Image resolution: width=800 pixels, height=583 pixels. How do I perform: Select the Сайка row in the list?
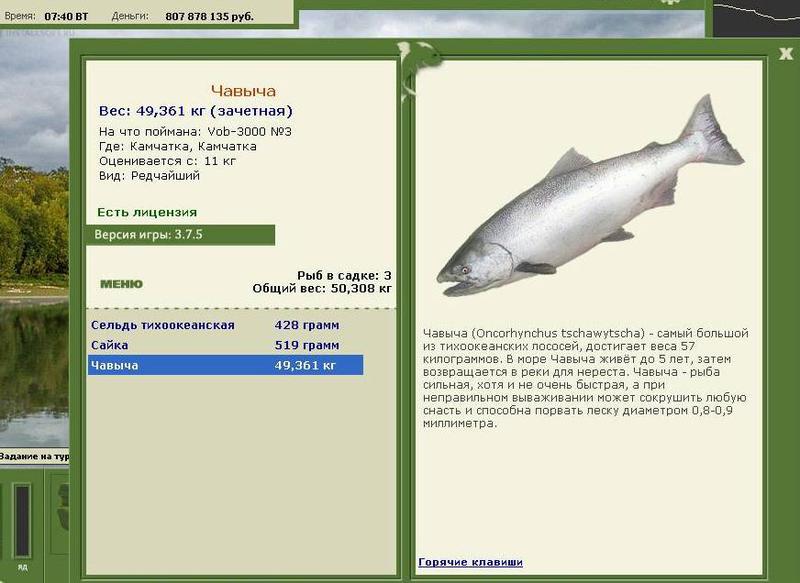pyautogui.click(x=226, y=345)
